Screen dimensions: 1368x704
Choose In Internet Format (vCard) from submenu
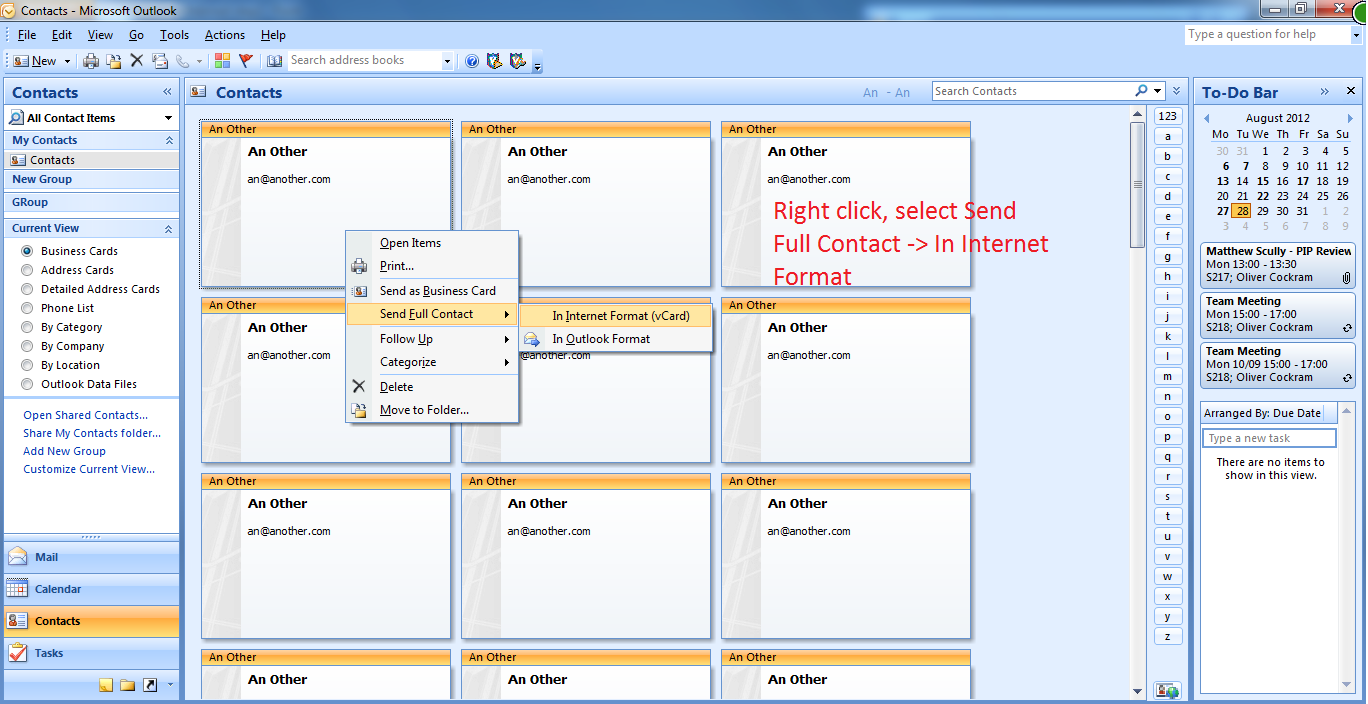click(620, 316)
